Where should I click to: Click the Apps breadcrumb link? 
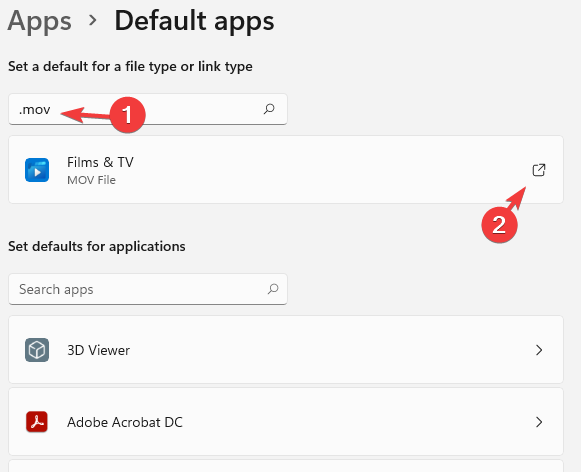[x=39, y=21]
